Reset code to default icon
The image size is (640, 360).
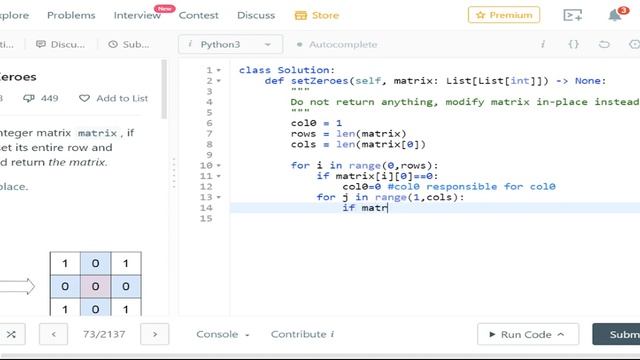[604, 44]
